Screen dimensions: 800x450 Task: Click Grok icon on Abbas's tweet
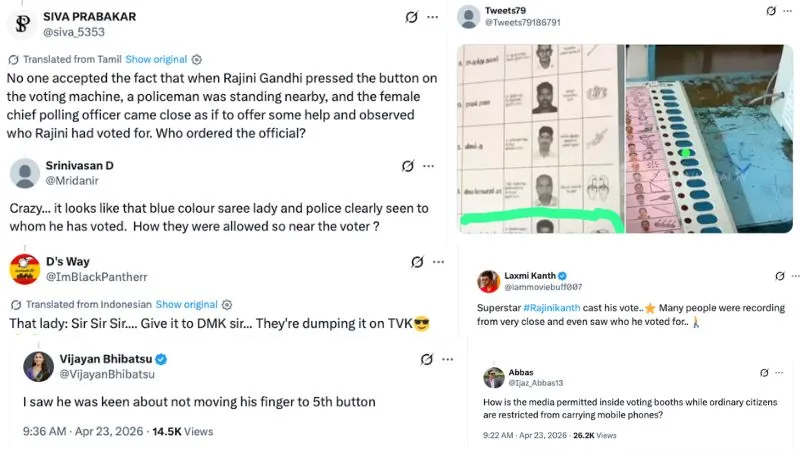(764, 373)
